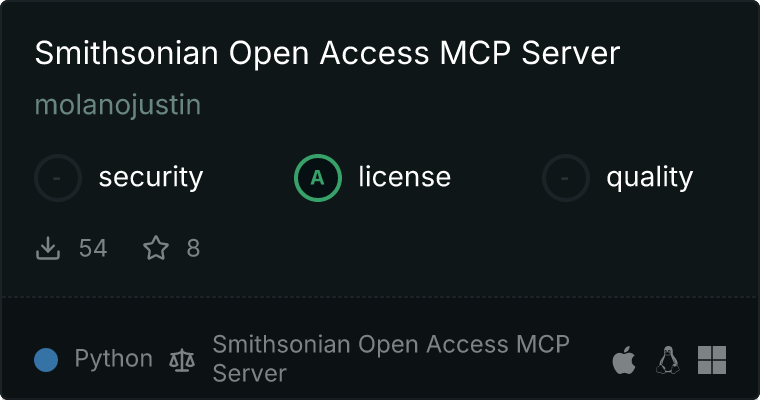Click the blue Python language color dot
This screenshot has width=760, height=400.
click(46, 360)
